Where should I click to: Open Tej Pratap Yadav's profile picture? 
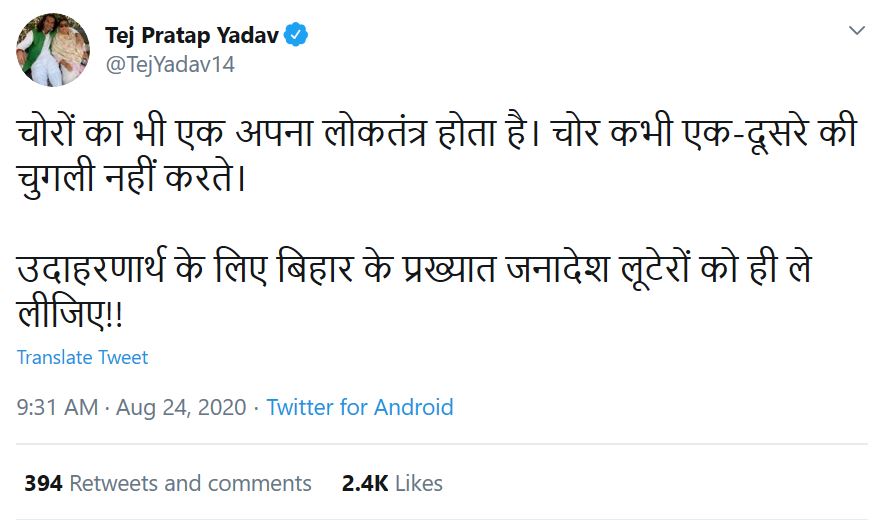click(52, 50)
